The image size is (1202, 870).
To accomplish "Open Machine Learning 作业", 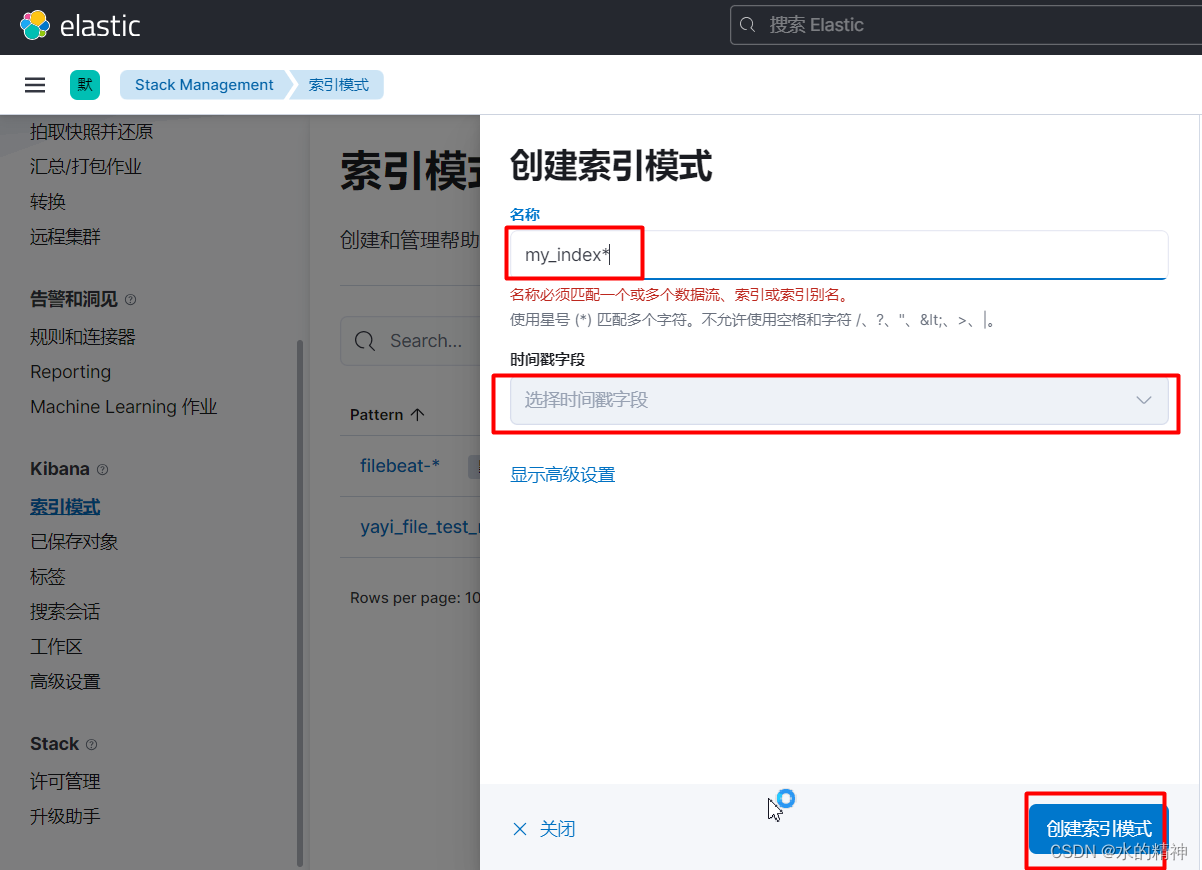I will [124, 407].
